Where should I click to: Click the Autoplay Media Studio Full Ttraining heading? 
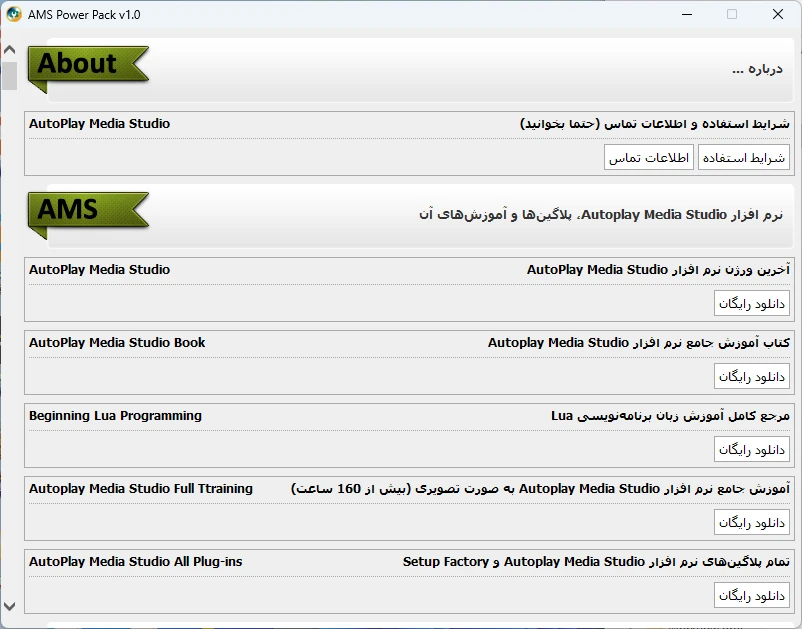click(x=141, y=489)
